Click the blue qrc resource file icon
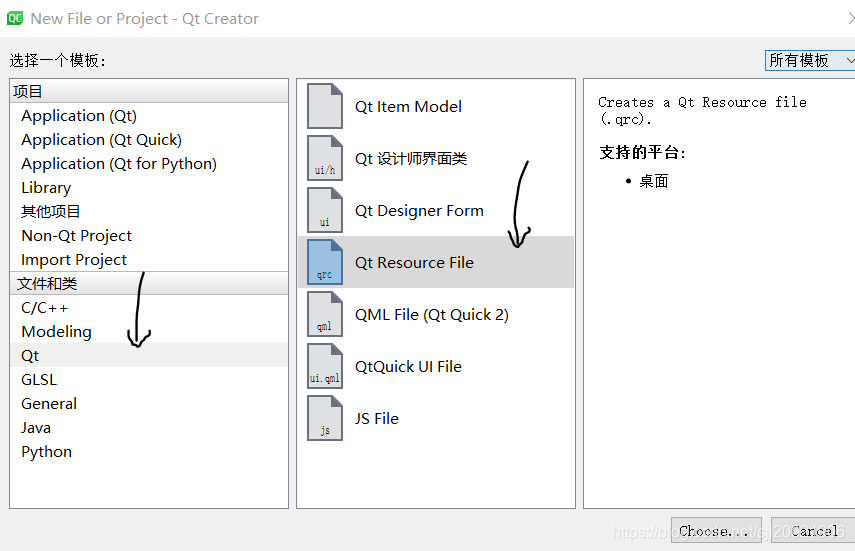Image resolution: width=855 pixels, height=551 pixels. (325, 262)
